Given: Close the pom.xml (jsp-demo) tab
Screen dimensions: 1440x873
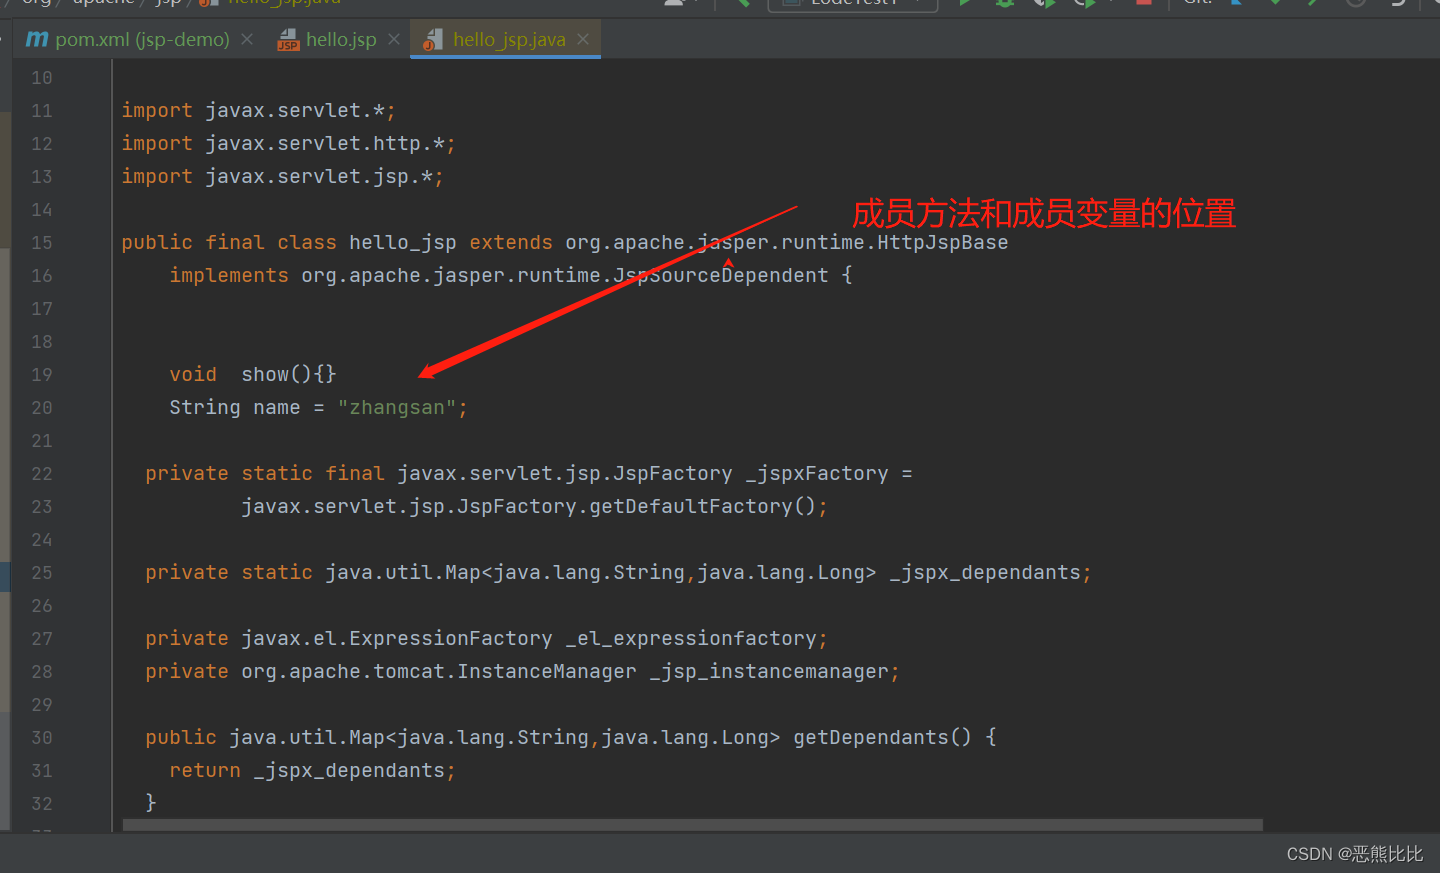Looking at the screenshot, I should [x=247, y=39].
